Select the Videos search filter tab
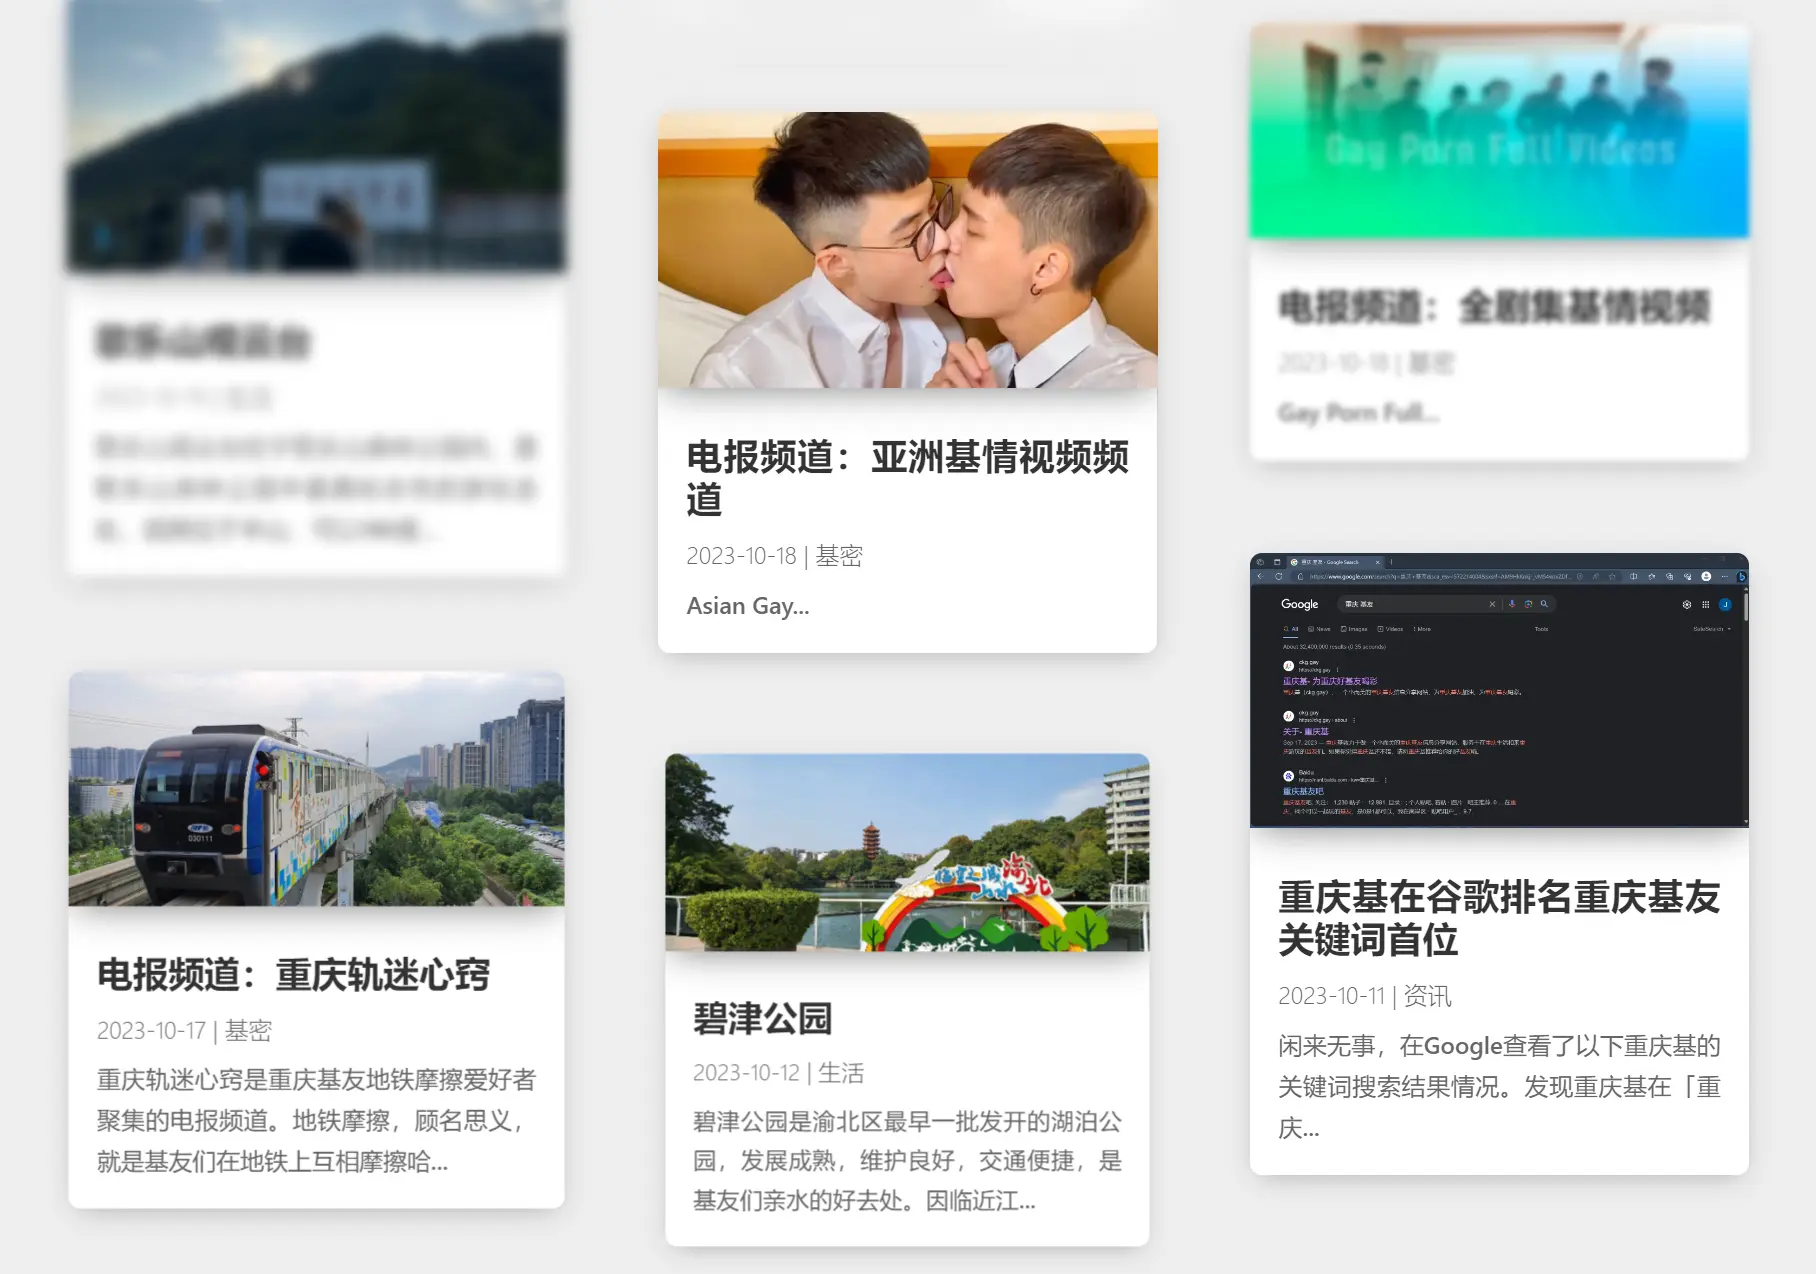This screenshot has height=1274, width=1816. click(1390, 629)
